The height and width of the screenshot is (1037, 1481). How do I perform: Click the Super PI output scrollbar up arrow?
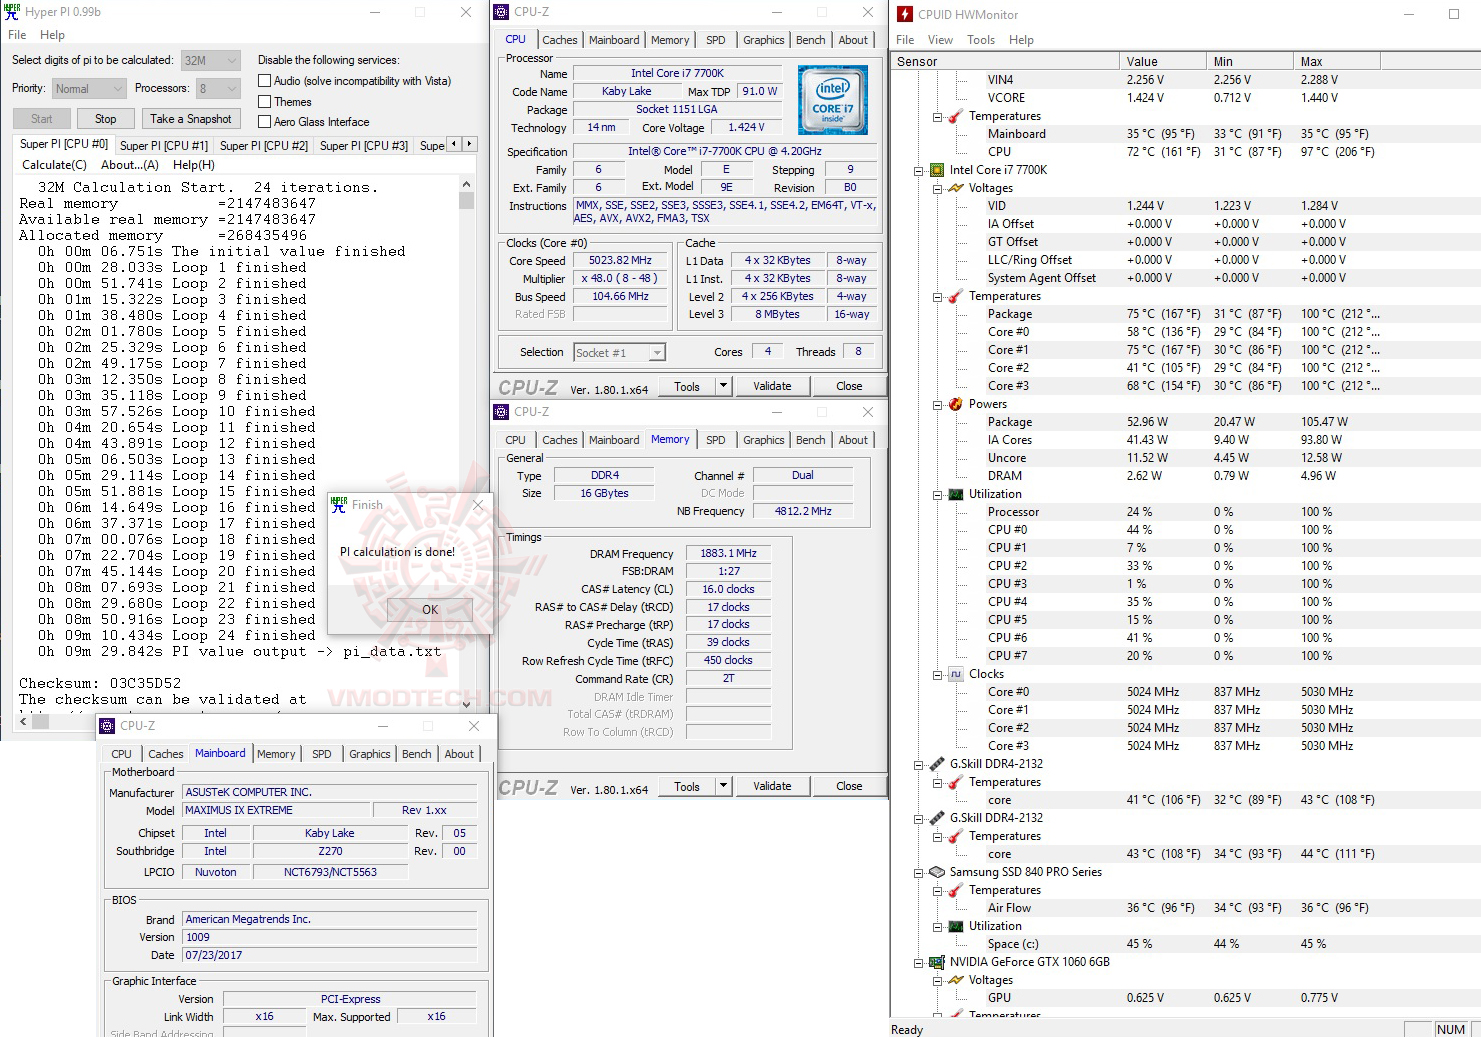point(466,184)
